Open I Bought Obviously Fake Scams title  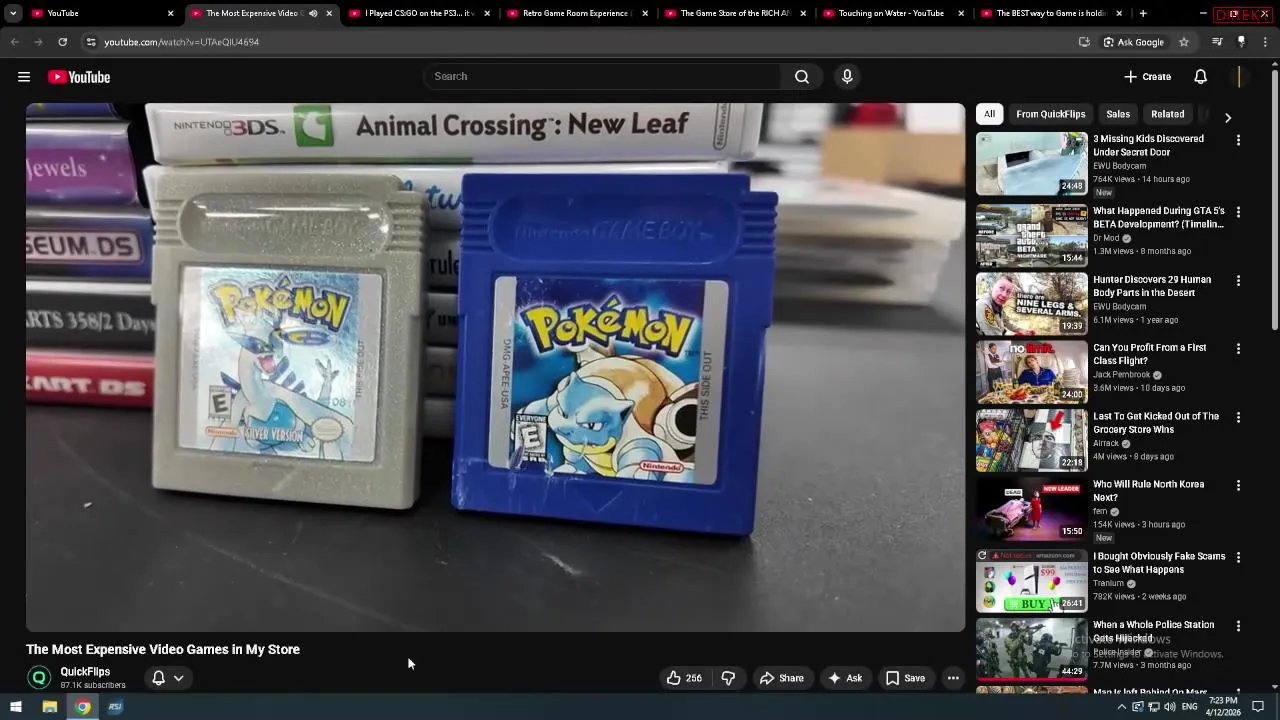coord(1159,563)
